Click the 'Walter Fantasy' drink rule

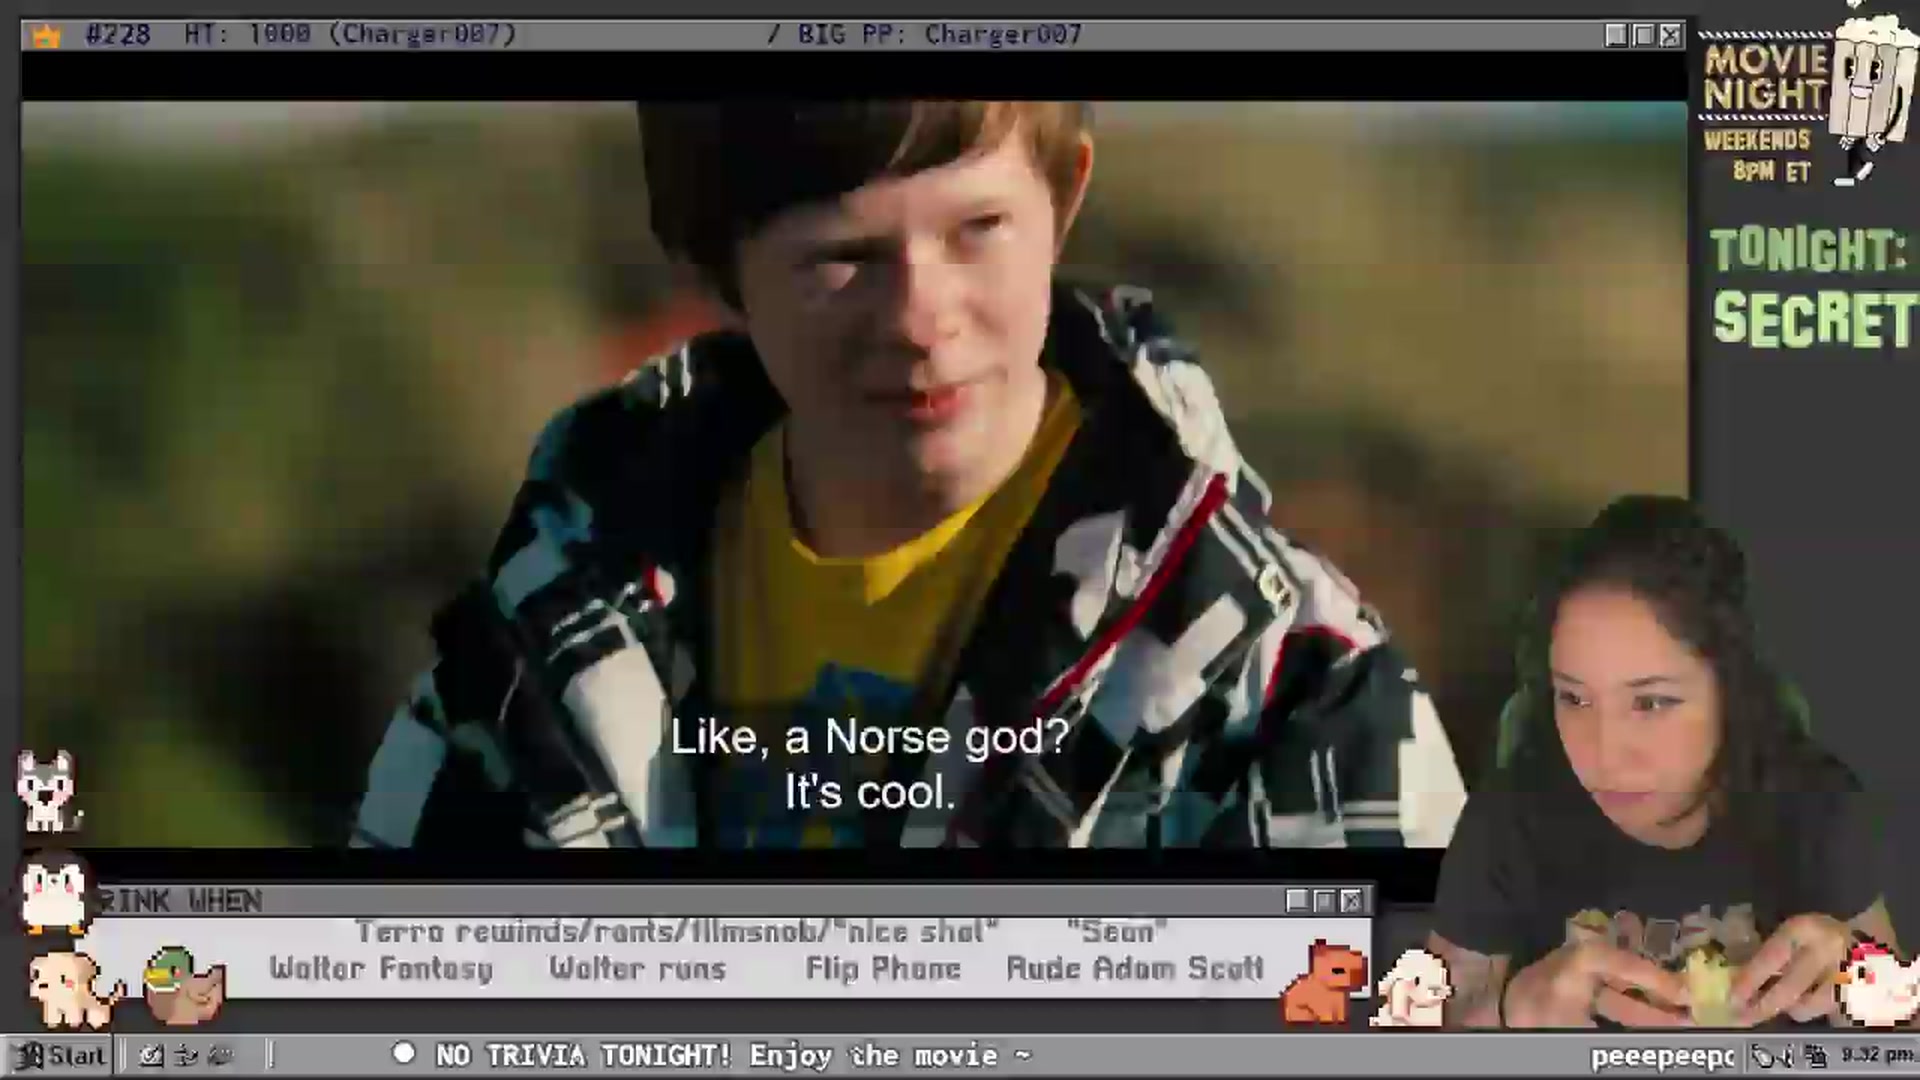point(381,968)
